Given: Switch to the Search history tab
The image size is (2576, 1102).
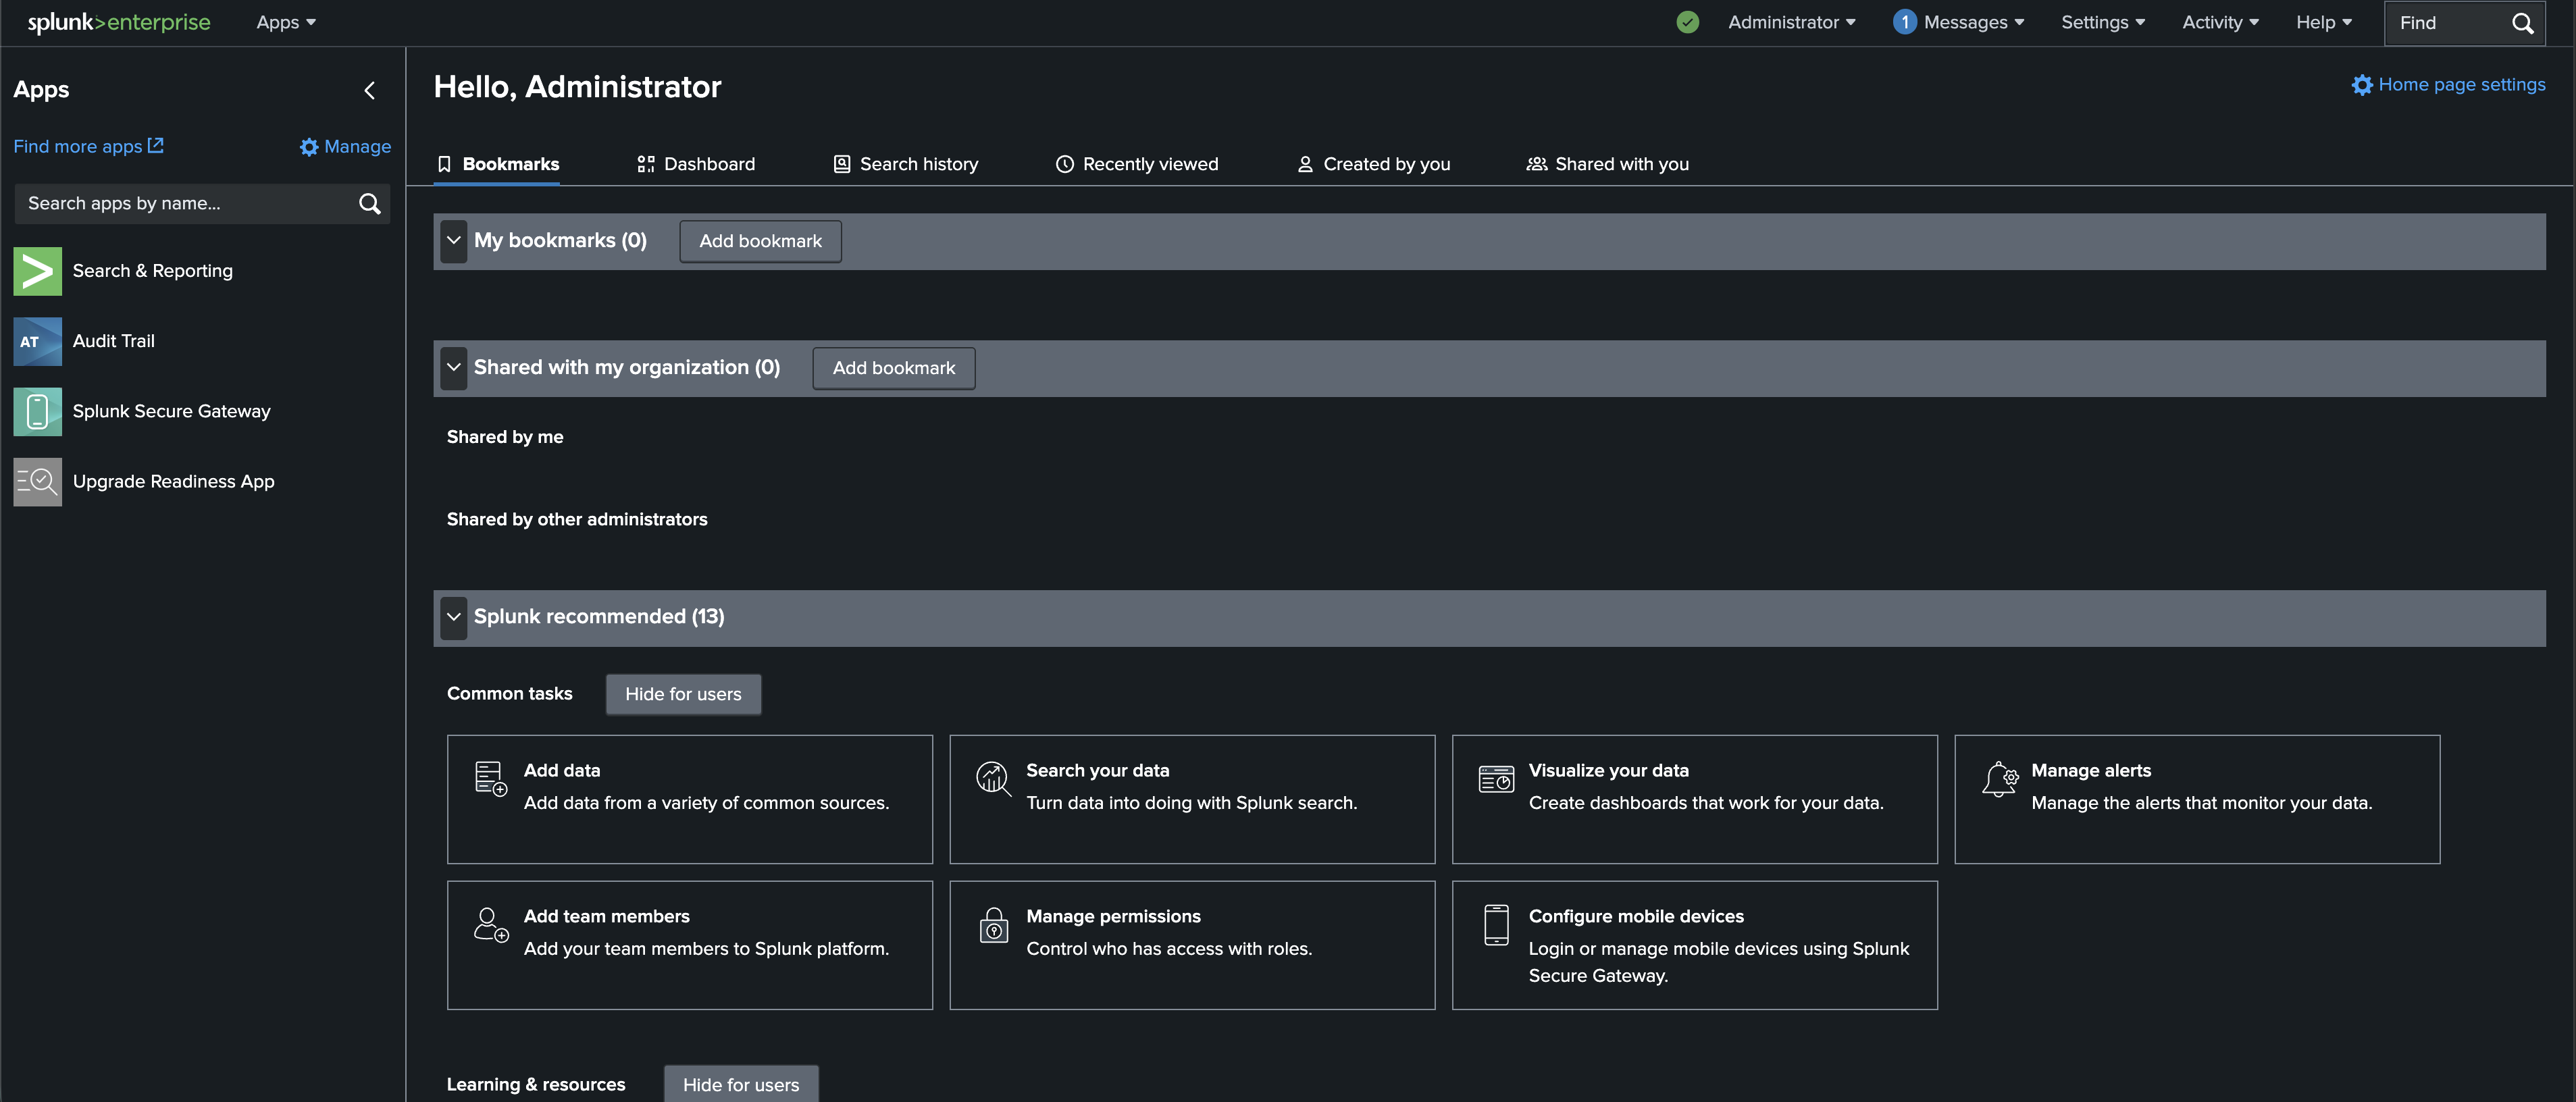Looking at the screenshot, I should coord(906,164).
